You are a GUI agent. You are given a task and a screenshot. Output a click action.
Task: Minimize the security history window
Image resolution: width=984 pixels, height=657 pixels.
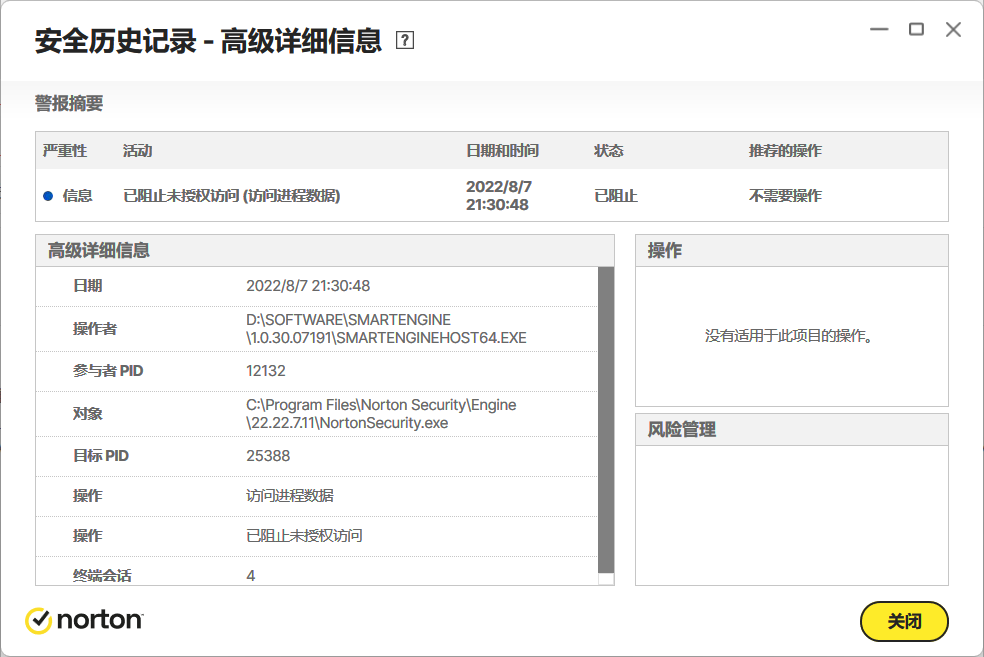[879, 29]
